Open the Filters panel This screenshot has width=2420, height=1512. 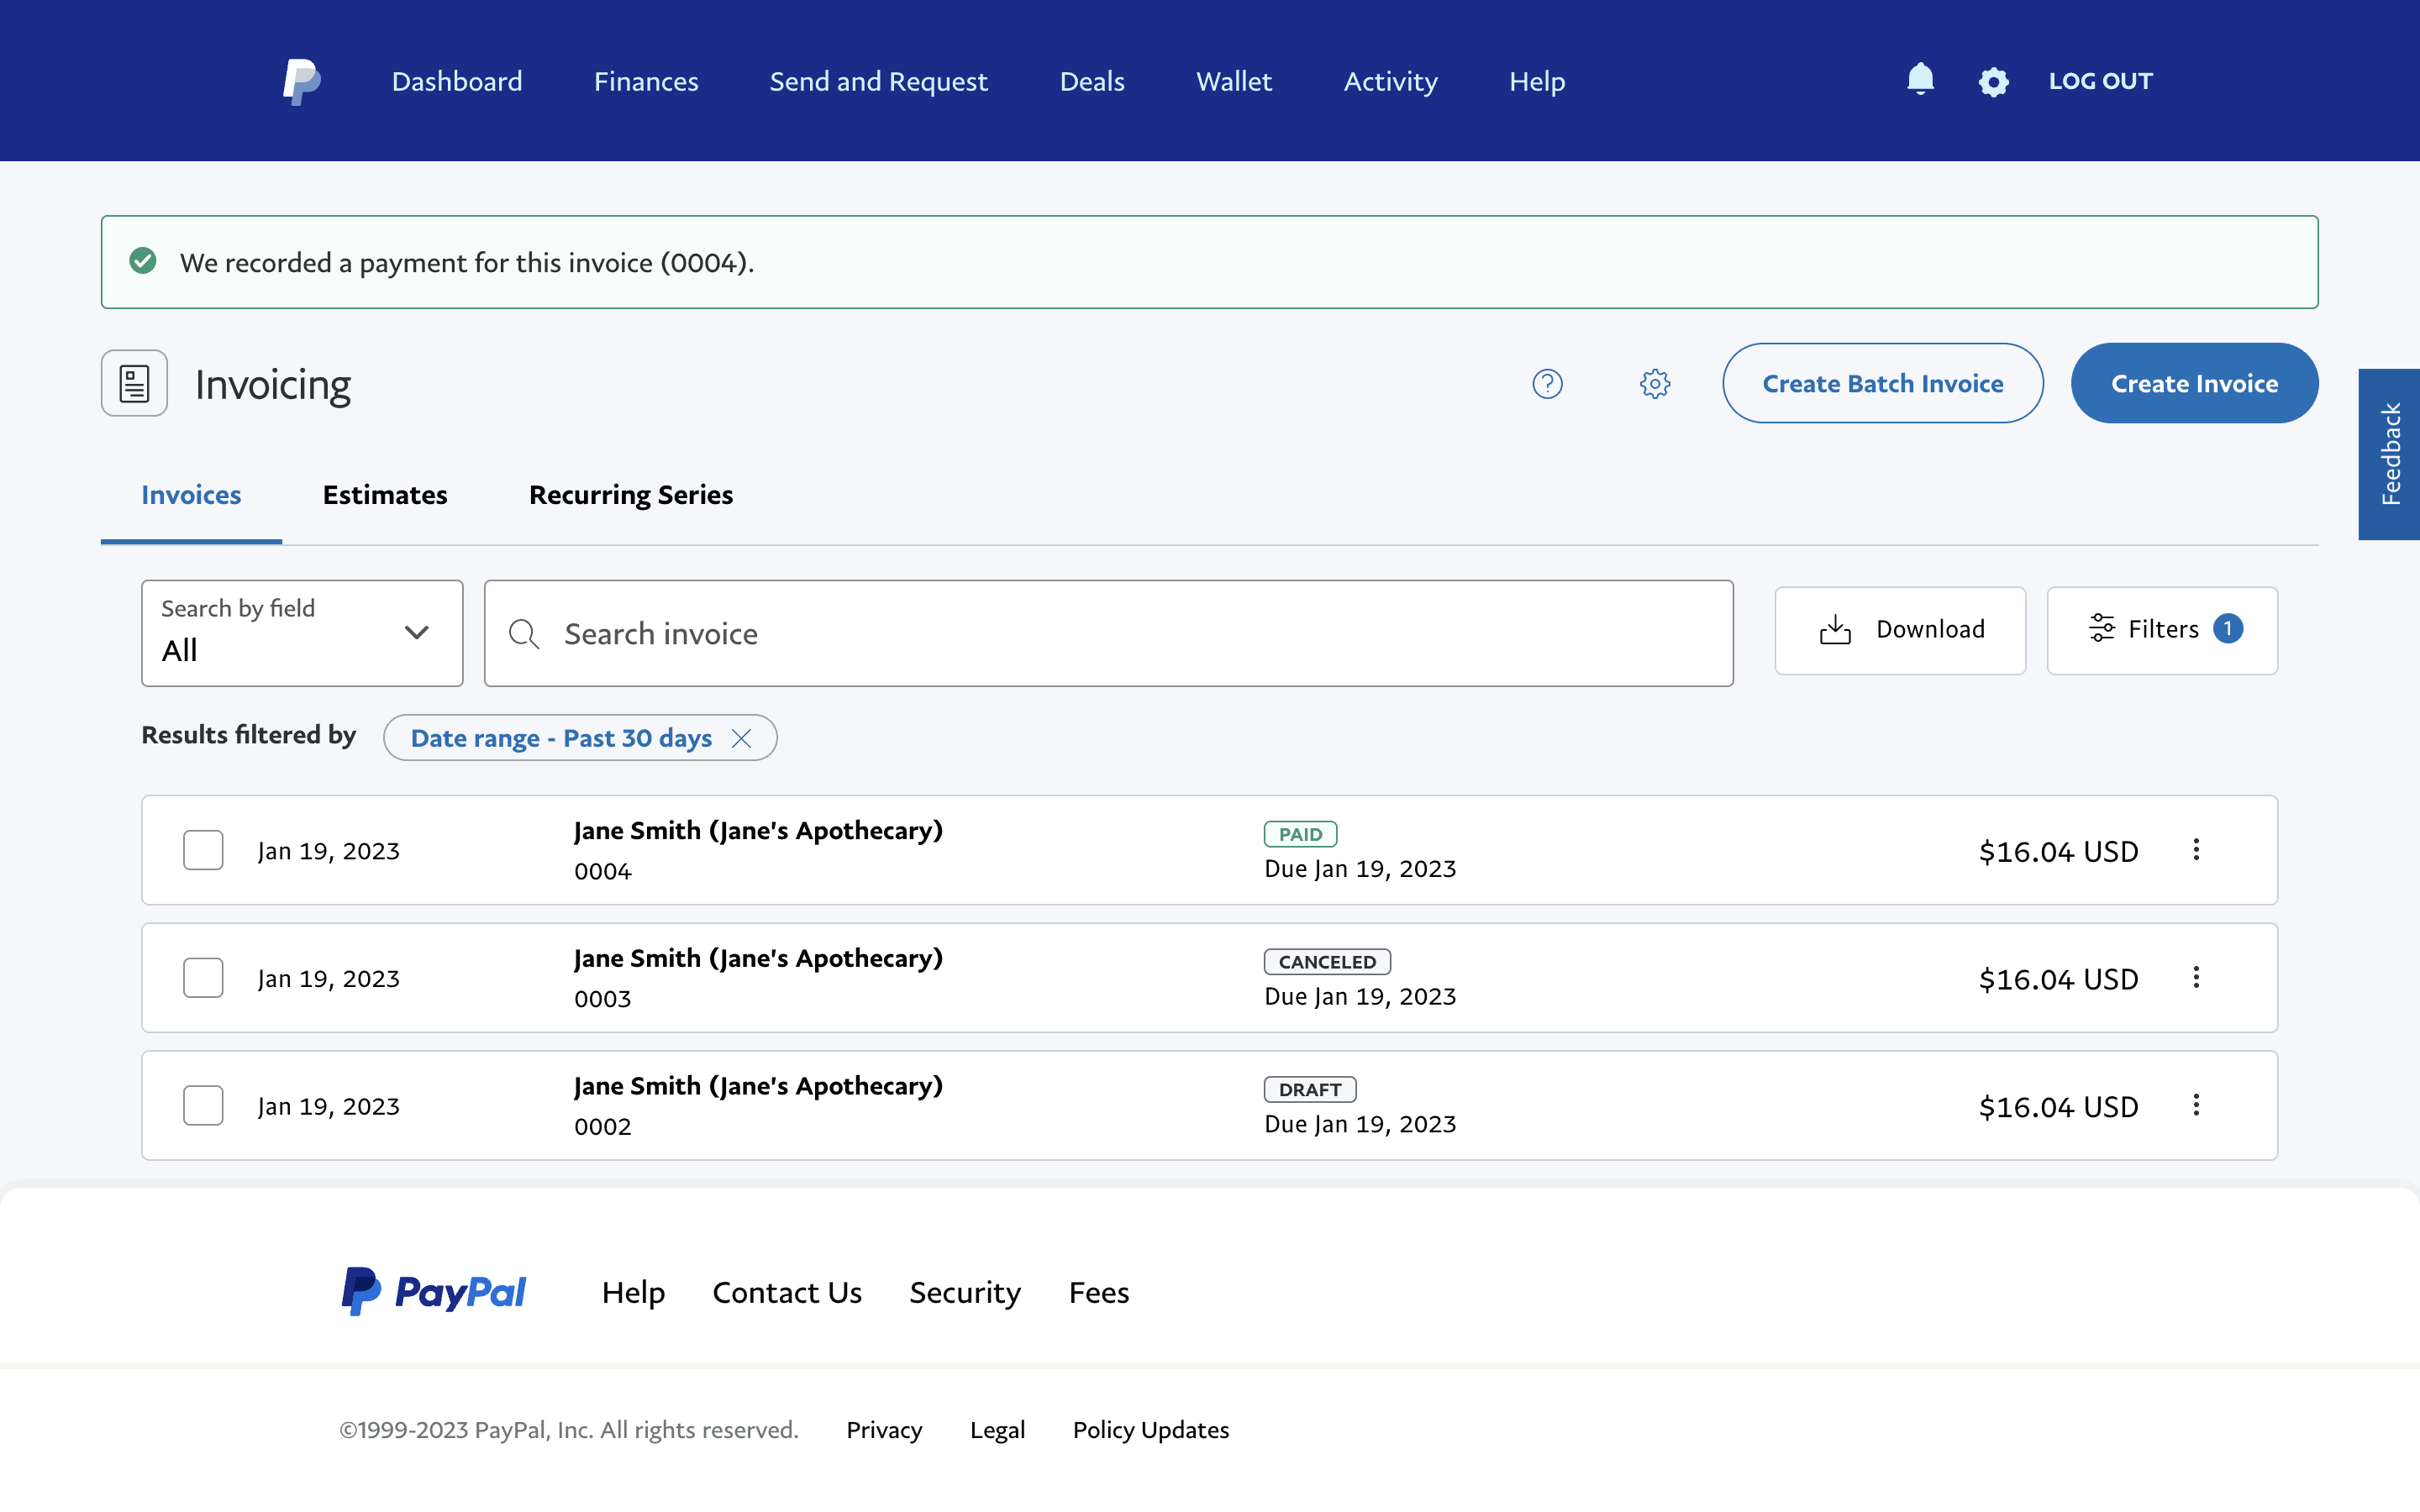tap(2162, 630)
